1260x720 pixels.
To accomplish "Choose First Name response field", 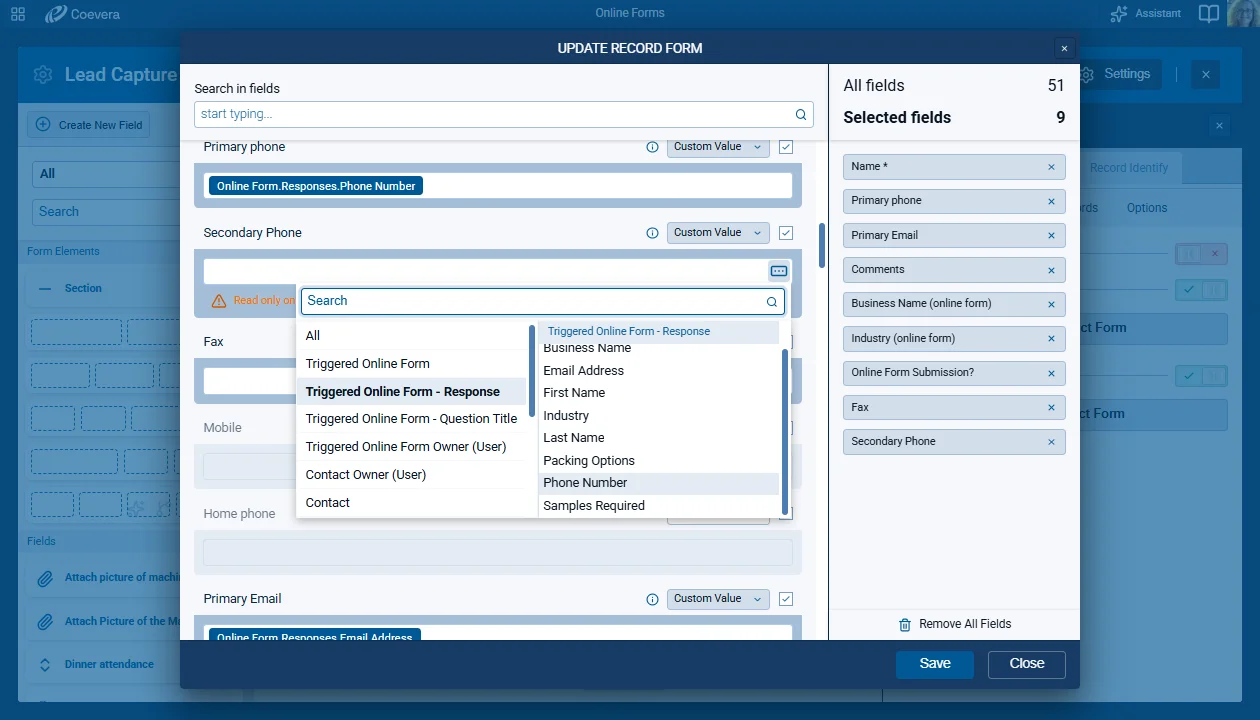I will coord(659,393).
